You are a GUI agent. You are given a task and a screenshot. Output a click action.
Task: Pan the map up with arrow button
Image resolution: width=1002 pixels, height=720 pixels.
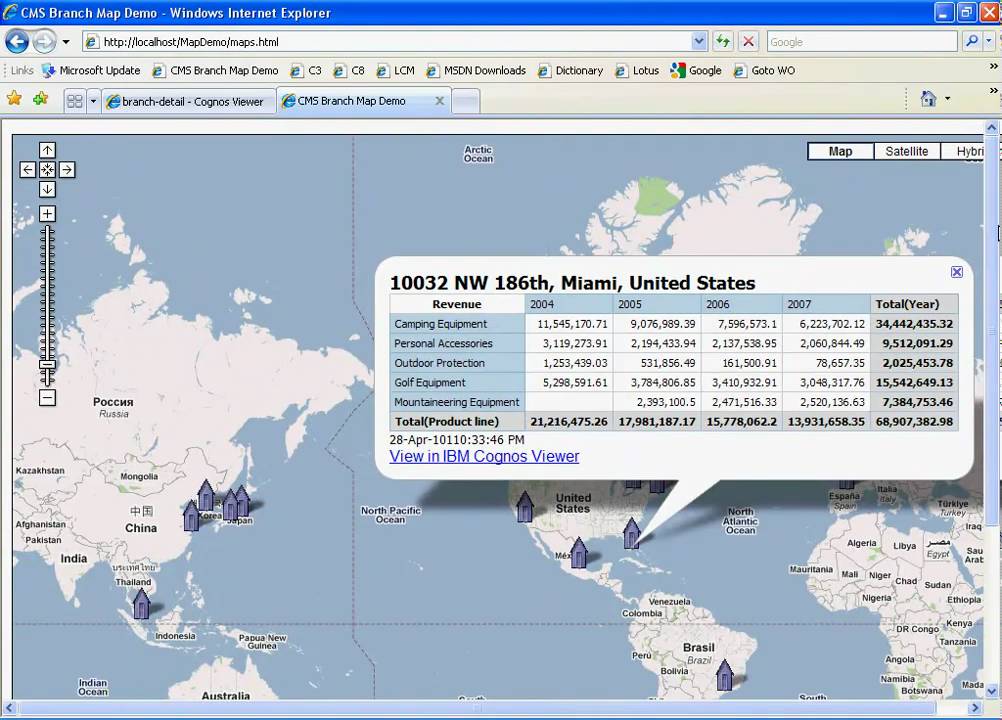tap(47, 150)
